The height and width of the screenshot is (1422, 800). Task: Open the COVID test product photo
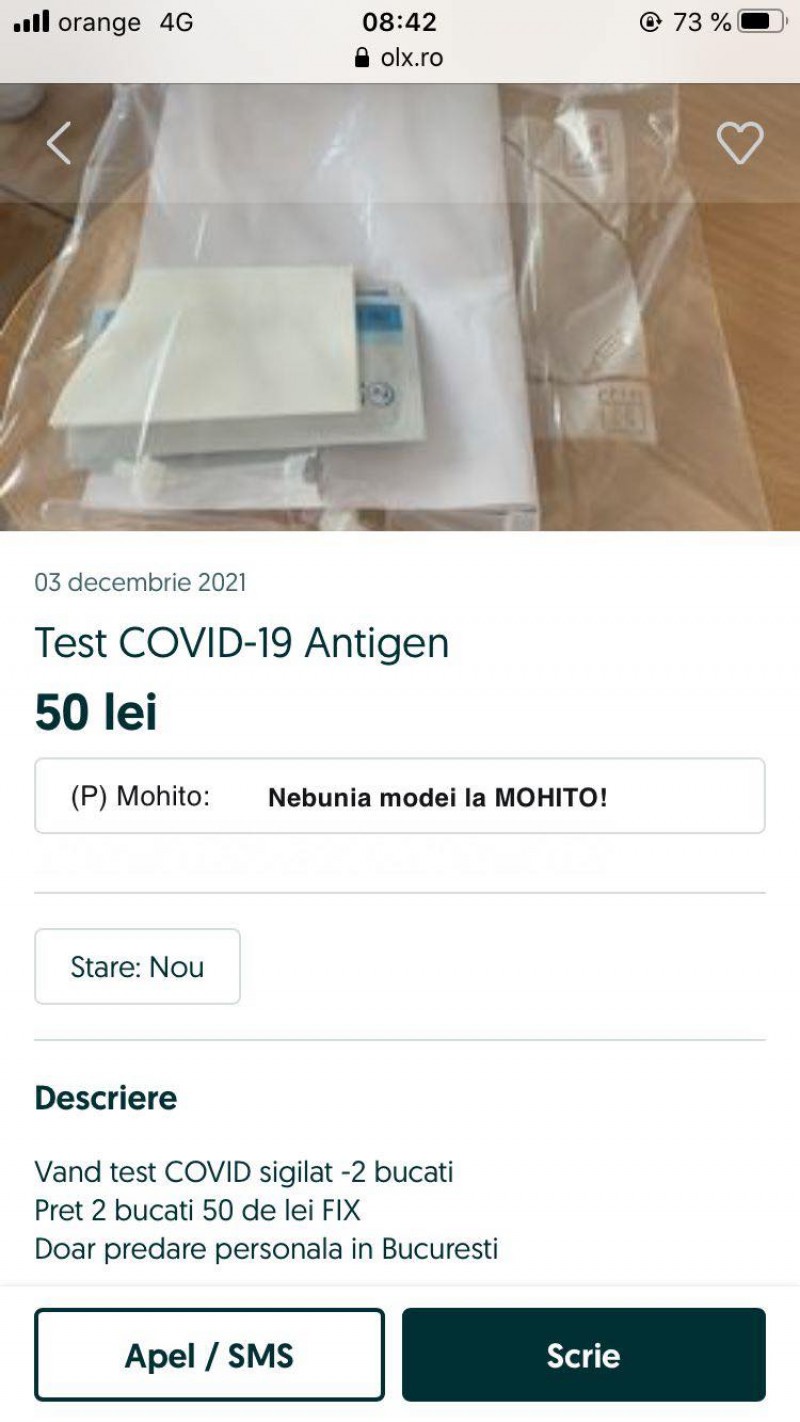(400, 307)
